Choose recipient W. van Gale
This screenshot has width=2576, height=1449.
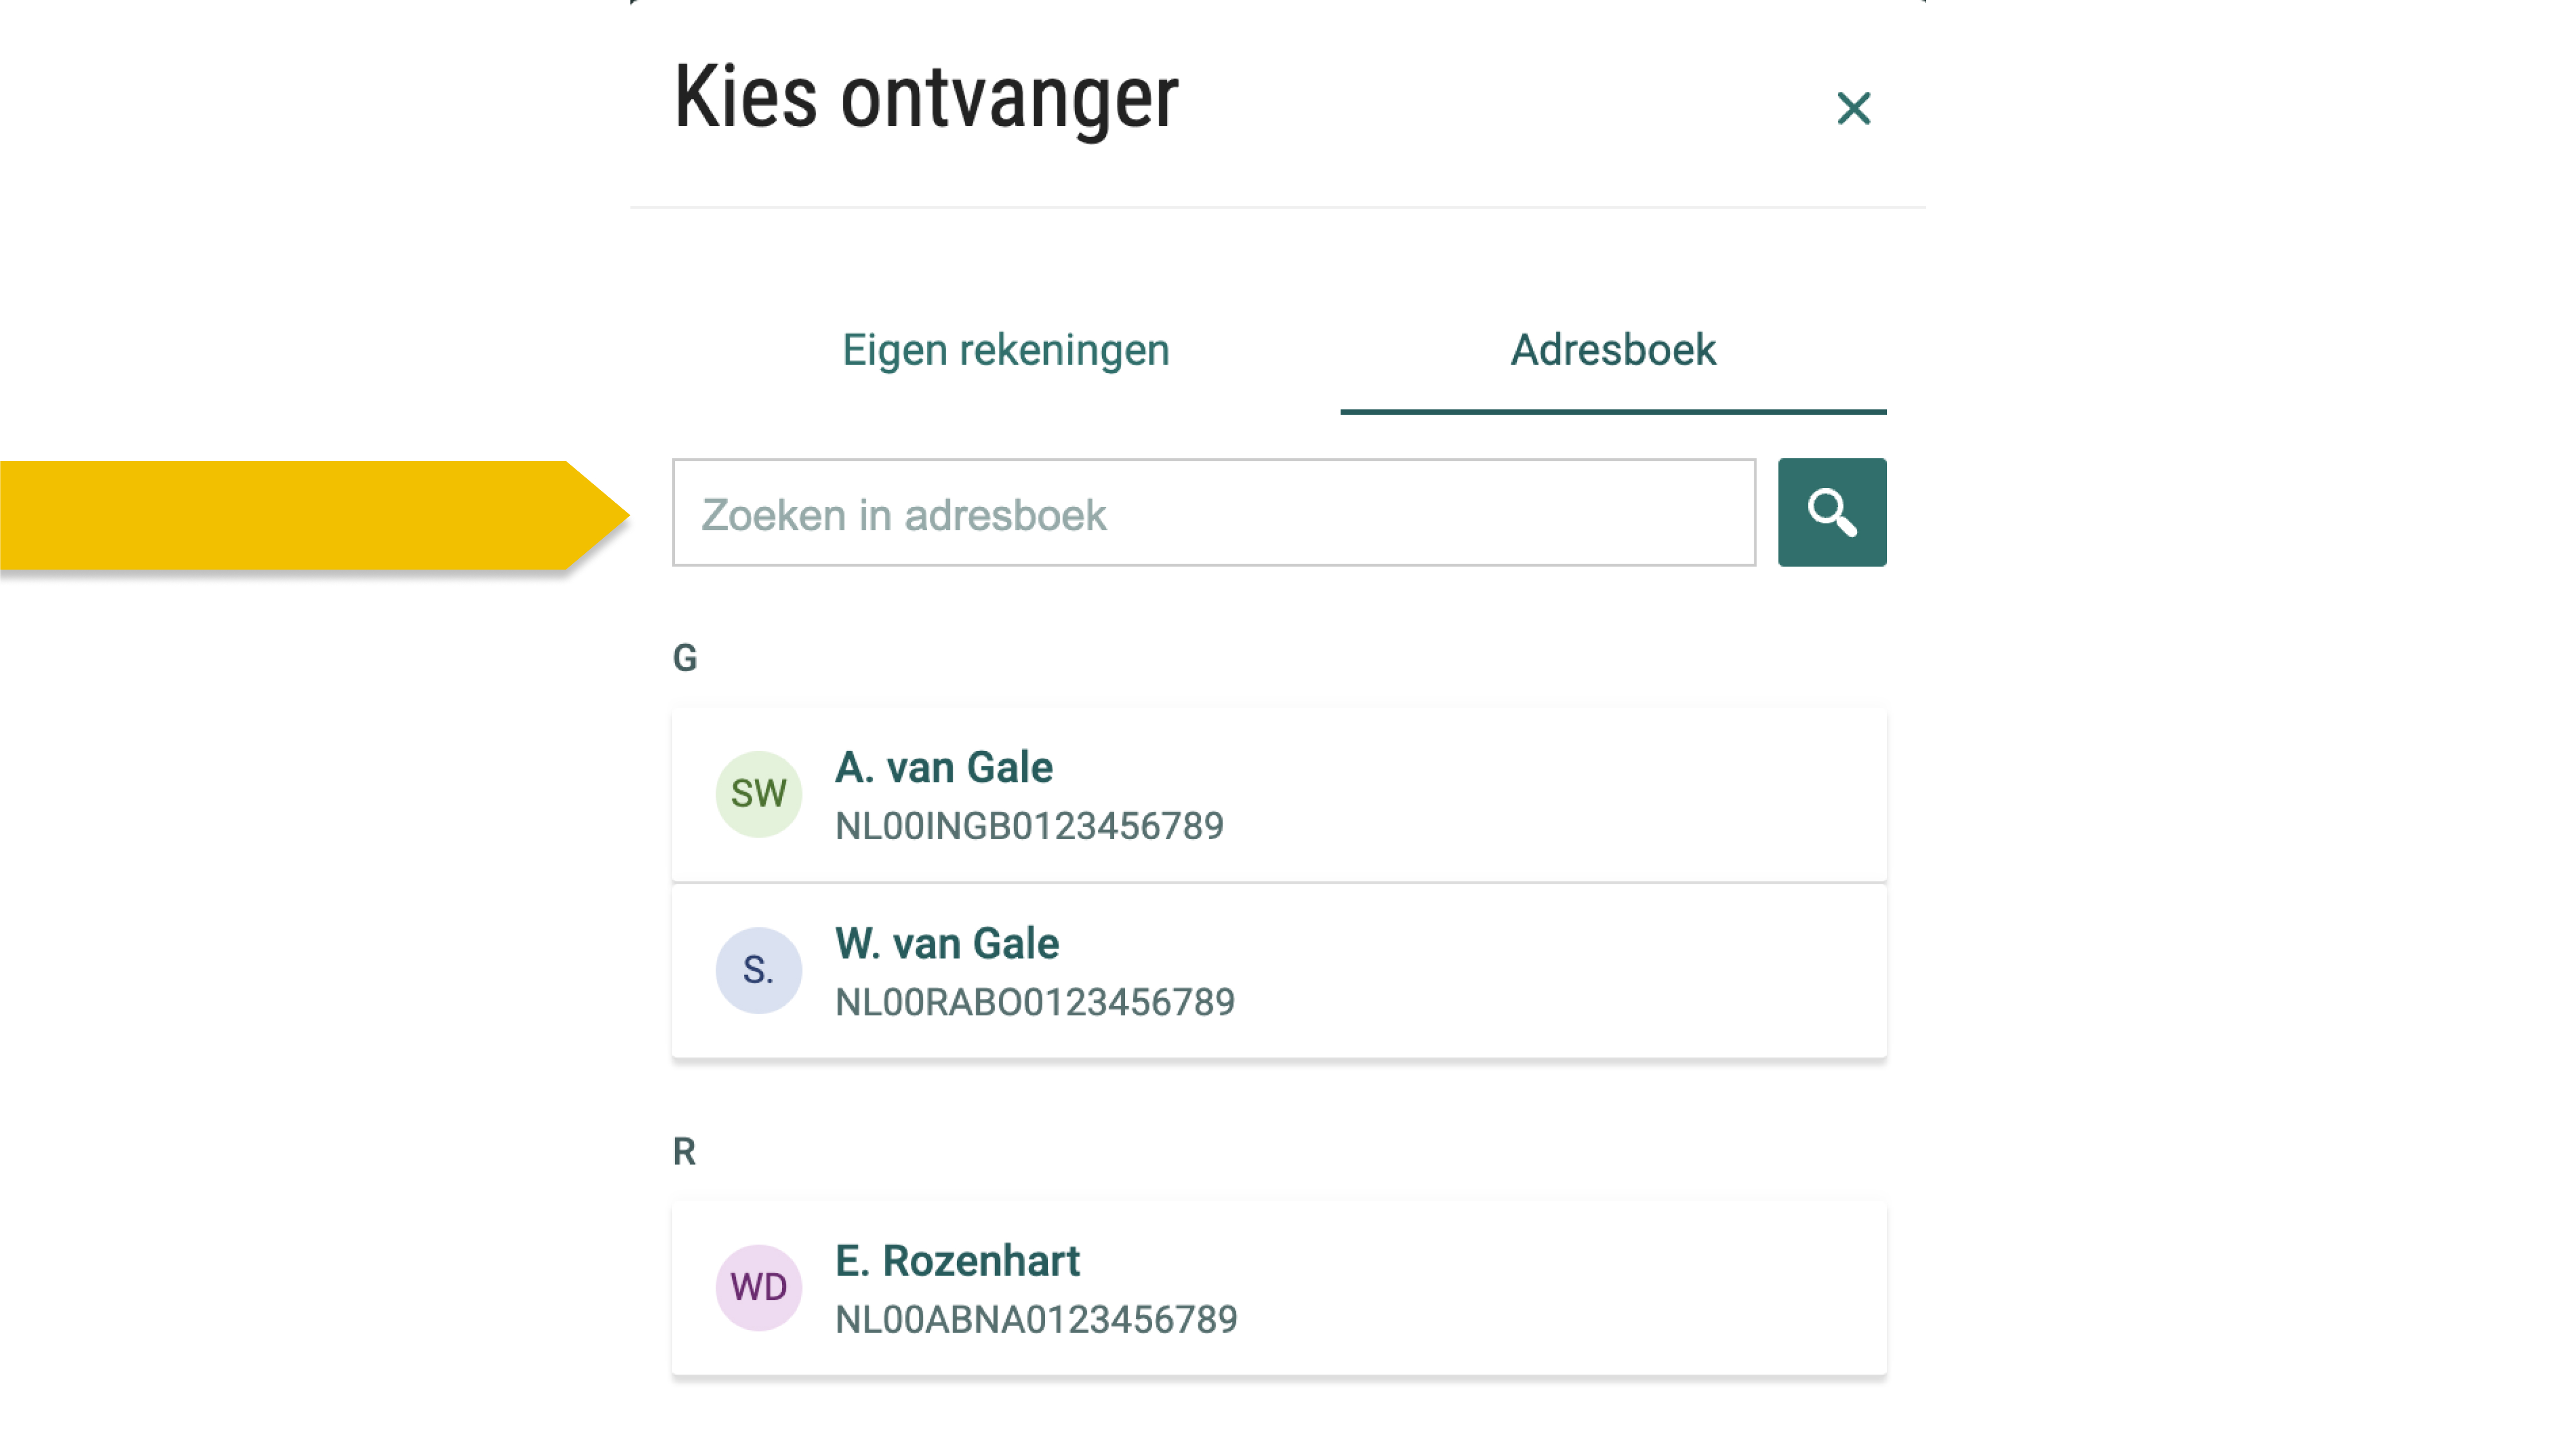[946, 944]
